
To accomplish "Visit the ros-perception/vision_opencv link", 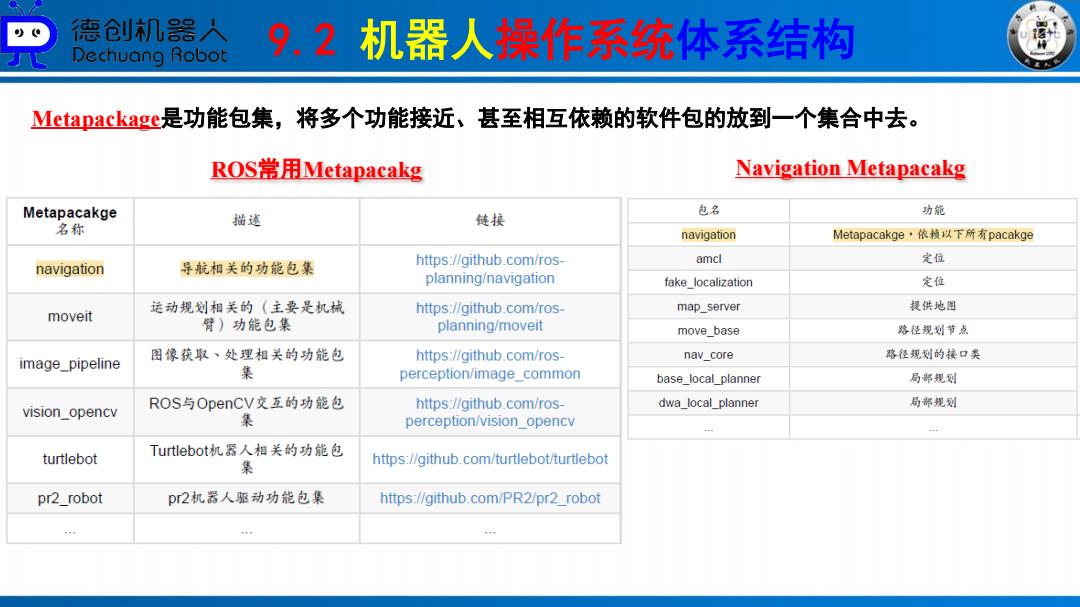I will (490, 412).
